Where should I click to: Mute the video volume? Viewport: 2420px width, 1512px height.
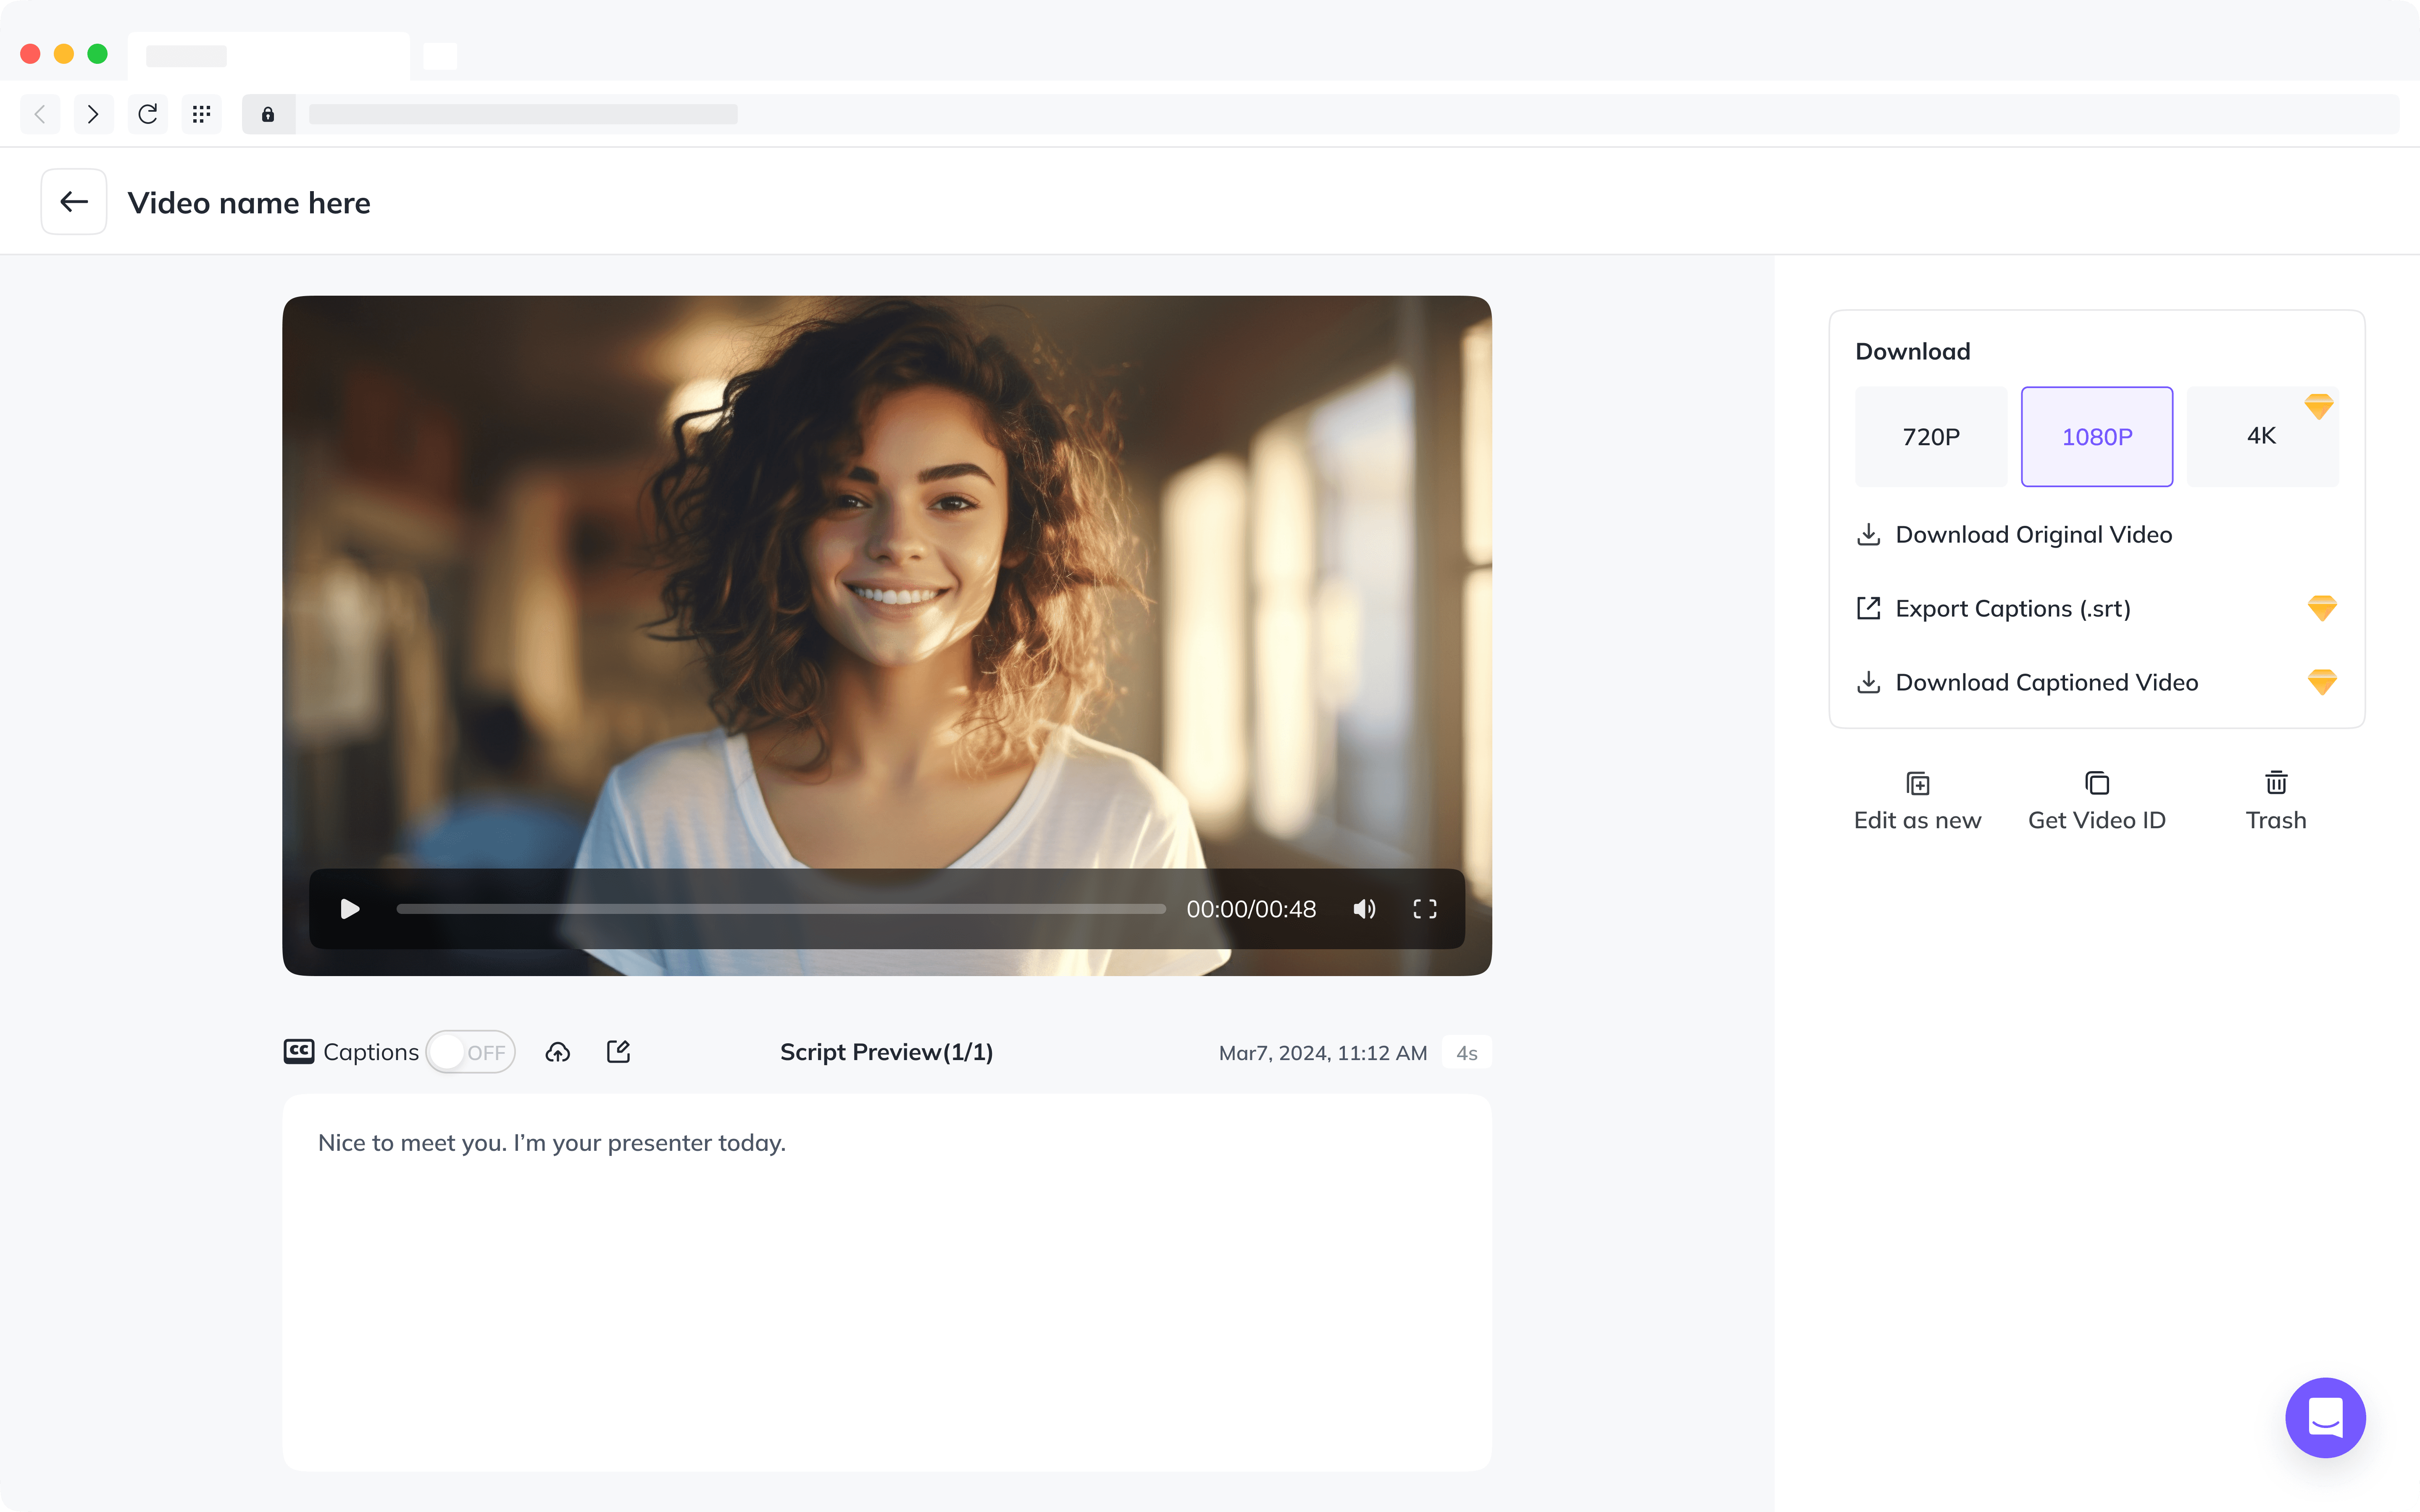coord(1364,909)
